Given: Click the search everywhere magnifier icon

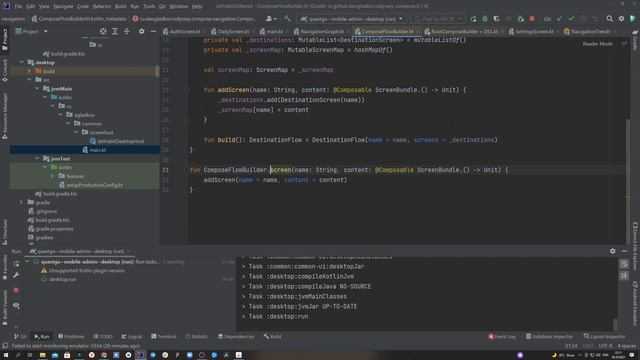Looking at the screenshot, I should [609, 19].
